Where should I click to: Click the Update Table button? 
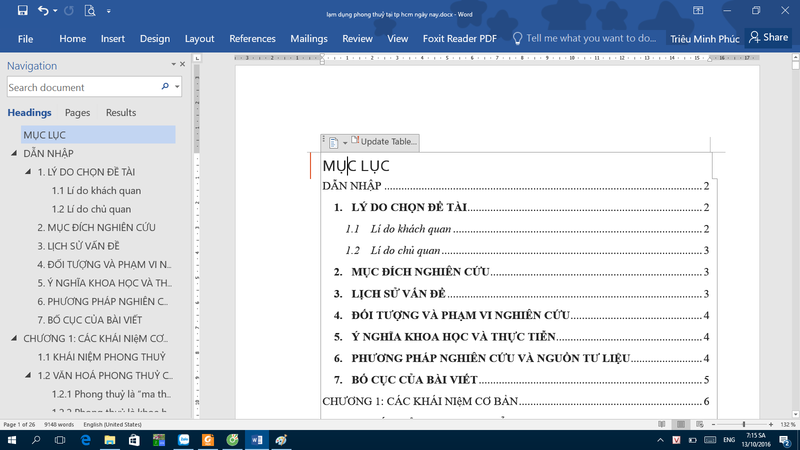(x=383, y=142)
